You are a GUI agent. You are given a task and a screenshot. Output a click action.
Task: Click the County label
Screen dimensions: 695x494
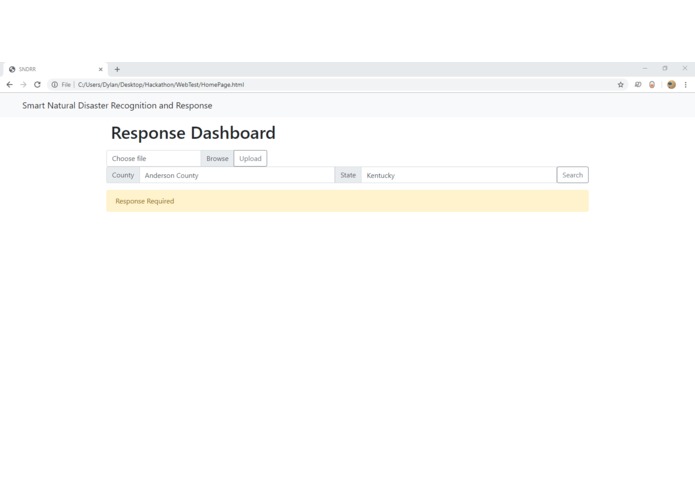(x=123, y=175)
